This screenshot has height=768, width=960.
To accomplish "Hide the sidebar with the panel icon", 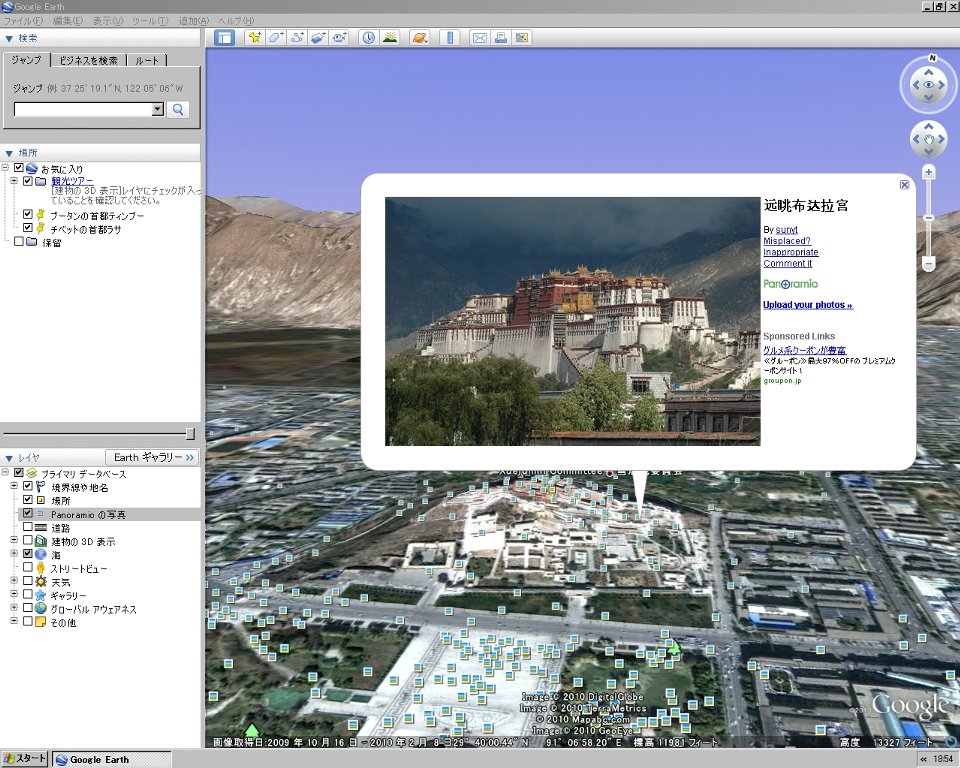I will 224,38.
